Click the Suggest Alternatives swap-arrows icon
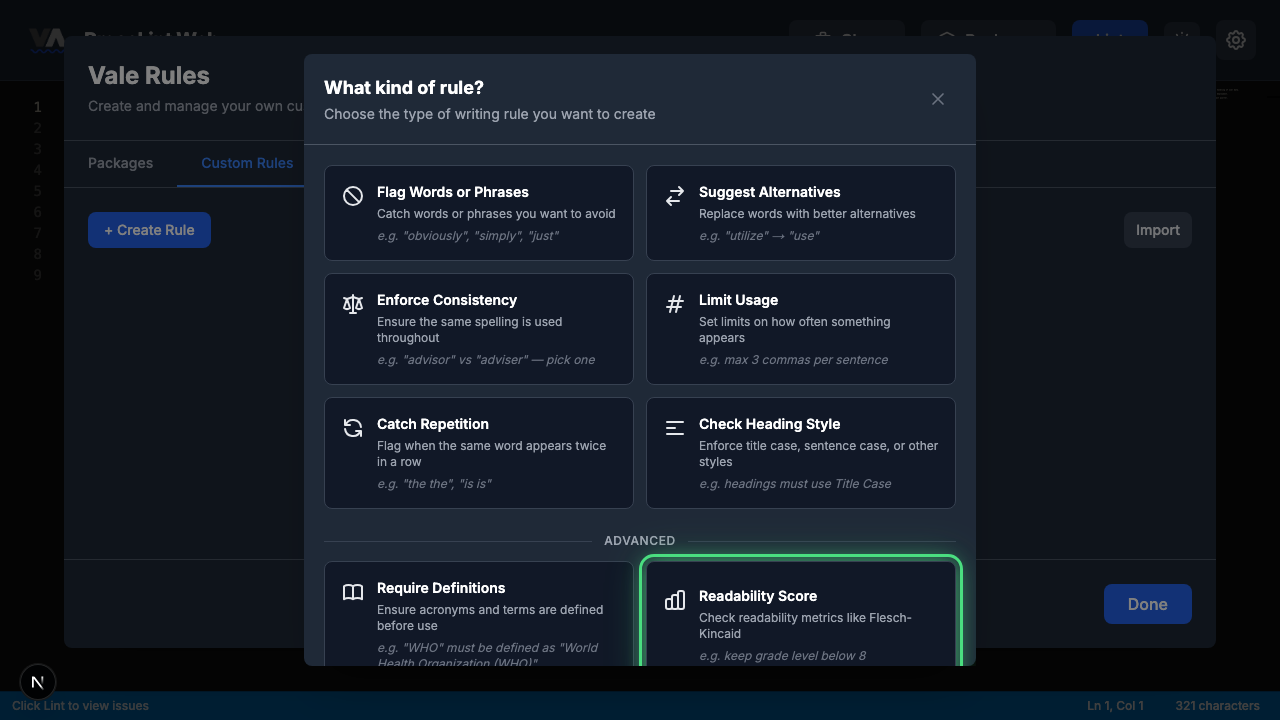 [x=675, y=196]
